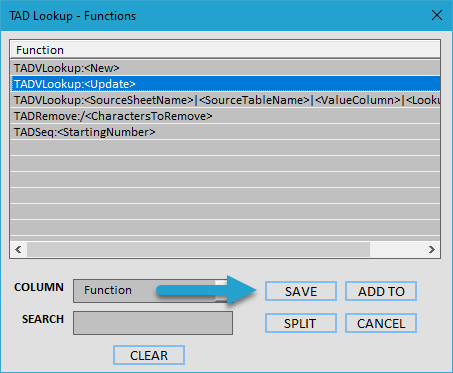The width and height of the screenshot is (453, 373).
Task: Select the TADVLookup:<SourceSheetName> row
Action: (x=225, y=100)
